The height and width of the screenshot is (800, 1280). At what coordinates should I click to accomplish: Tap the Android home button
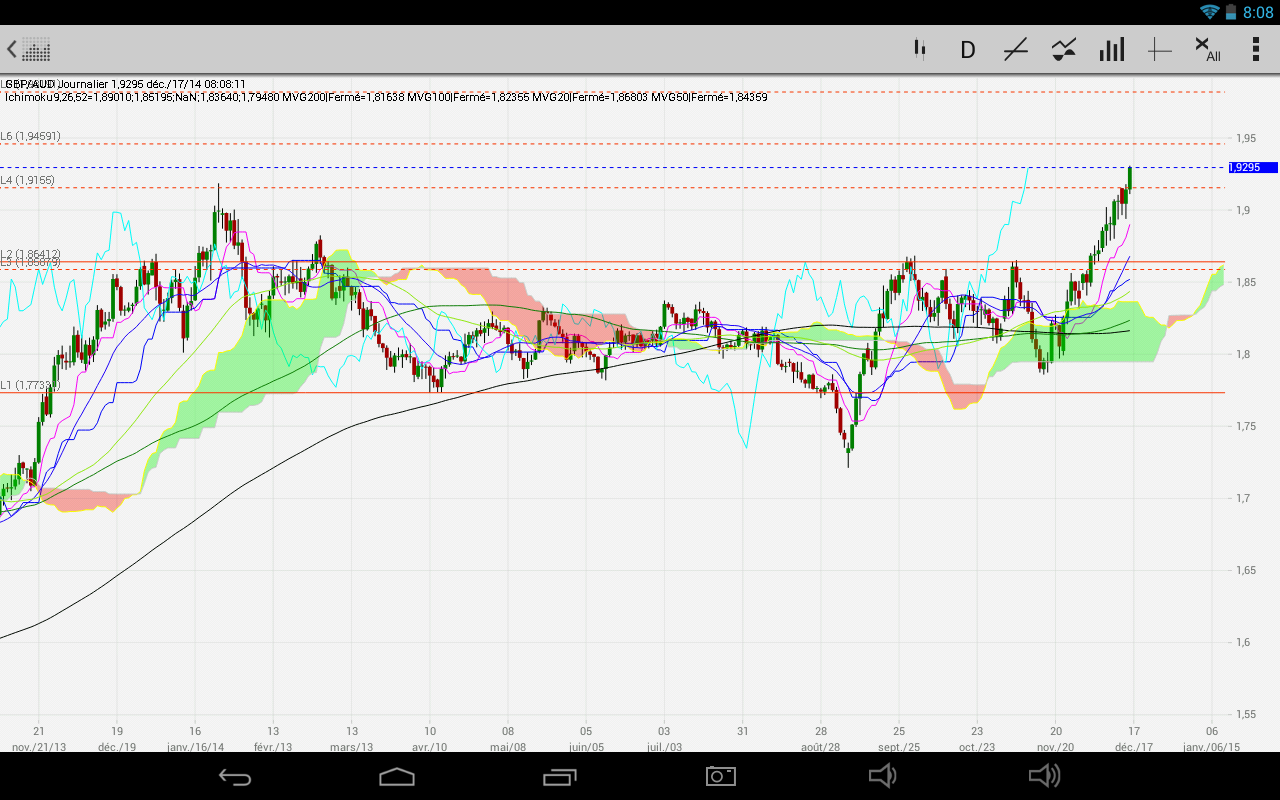397,776
